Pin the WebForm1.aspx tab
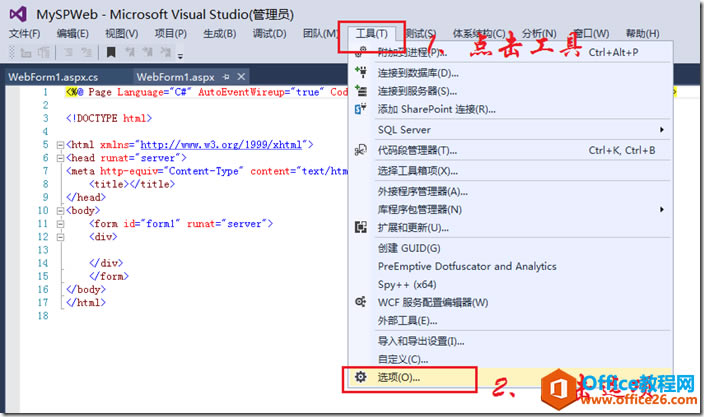Image resolution: width=704 pixels, height=417 pixels. 226,77
